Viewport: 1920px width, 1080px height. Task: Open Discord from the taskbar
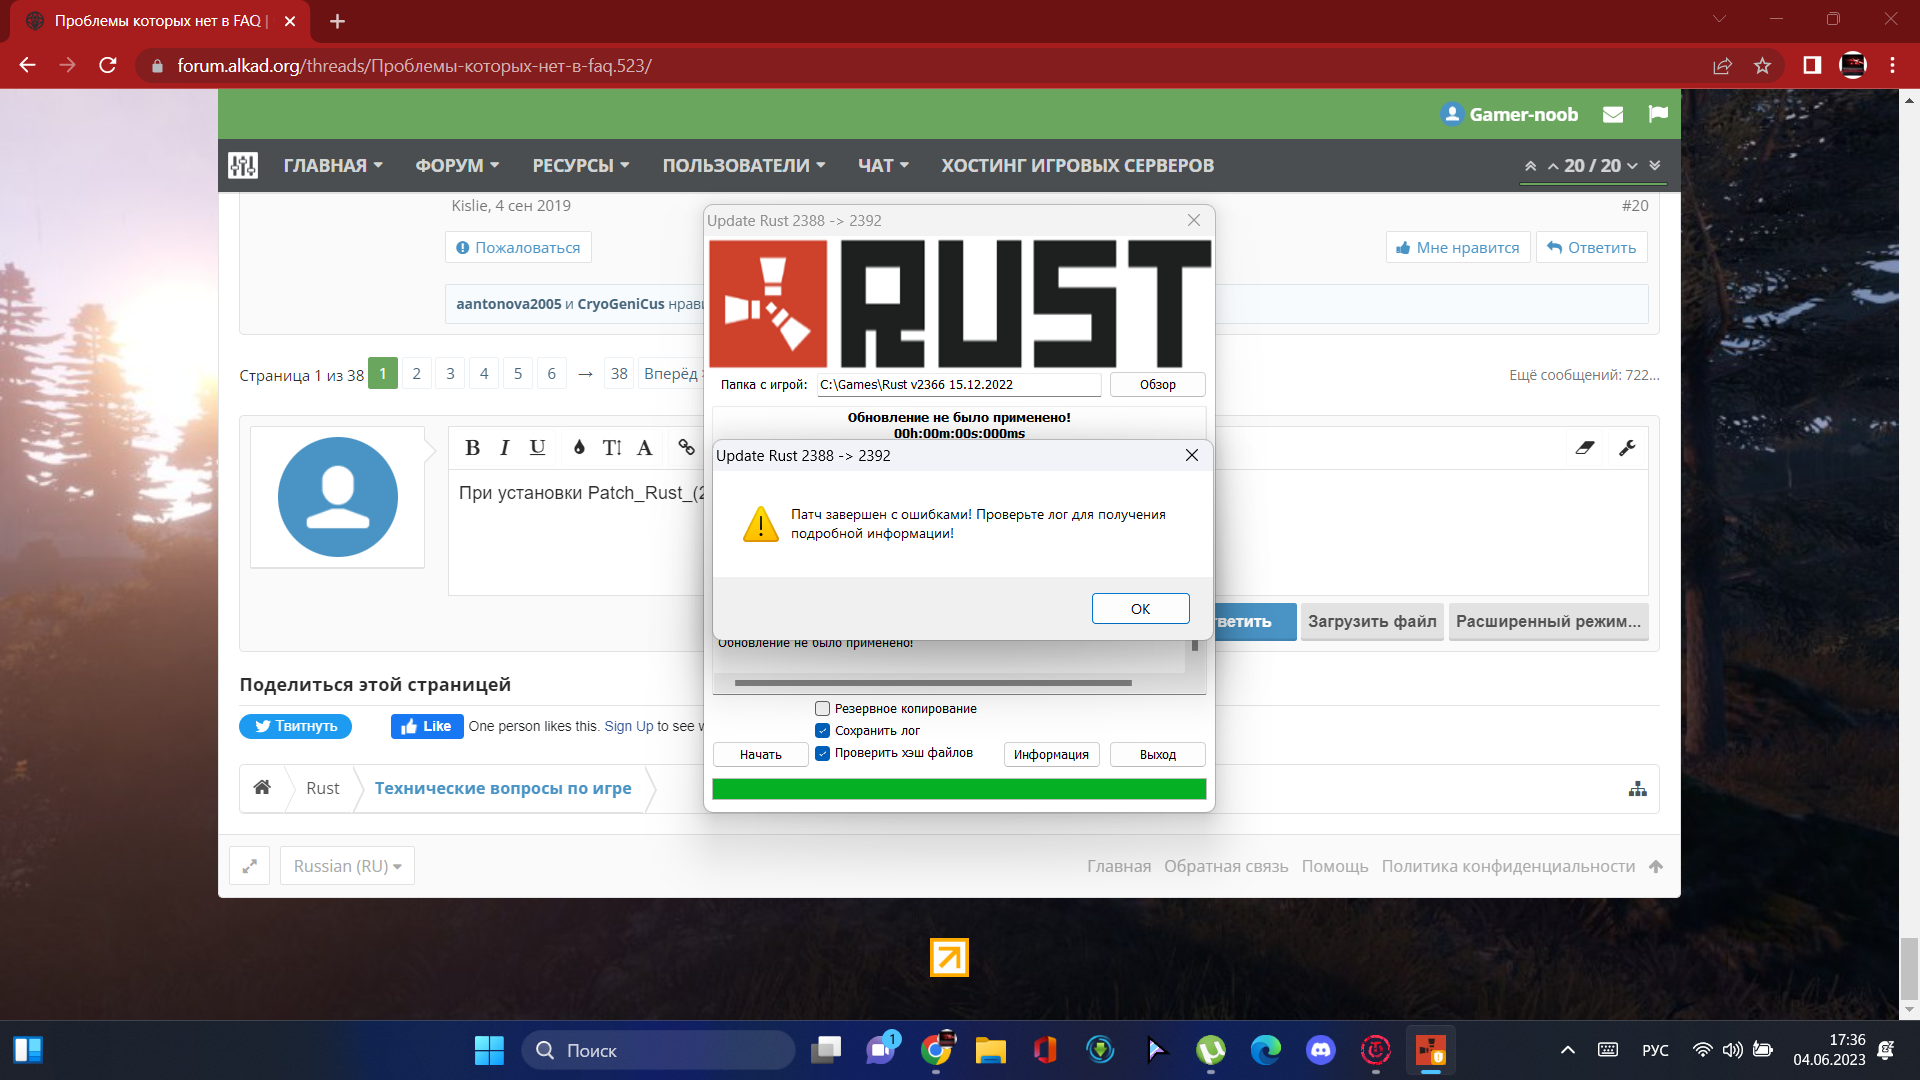(1321, 1050)
